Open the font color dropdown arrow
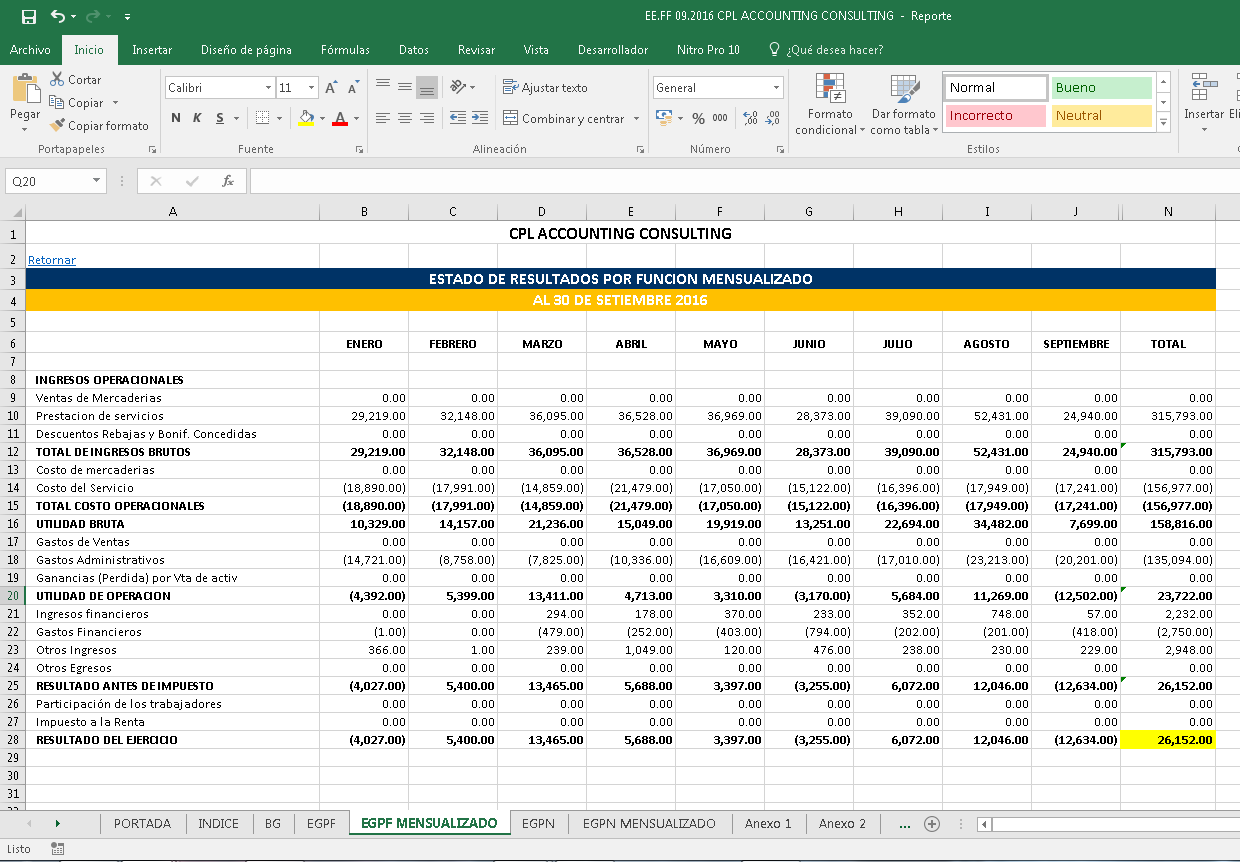This screenshot has width=1240, height=862. (356, 118)
